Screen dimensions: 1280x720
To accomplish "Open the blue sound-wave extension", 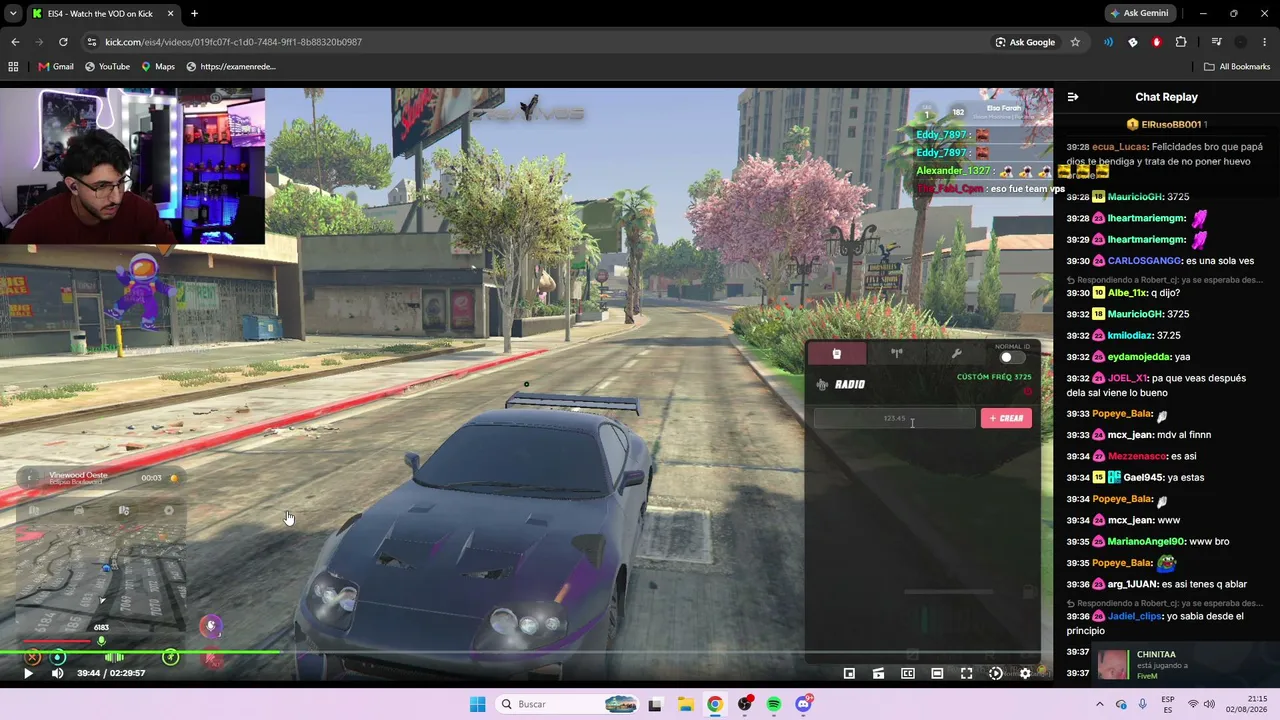I will pos(1108,42).
